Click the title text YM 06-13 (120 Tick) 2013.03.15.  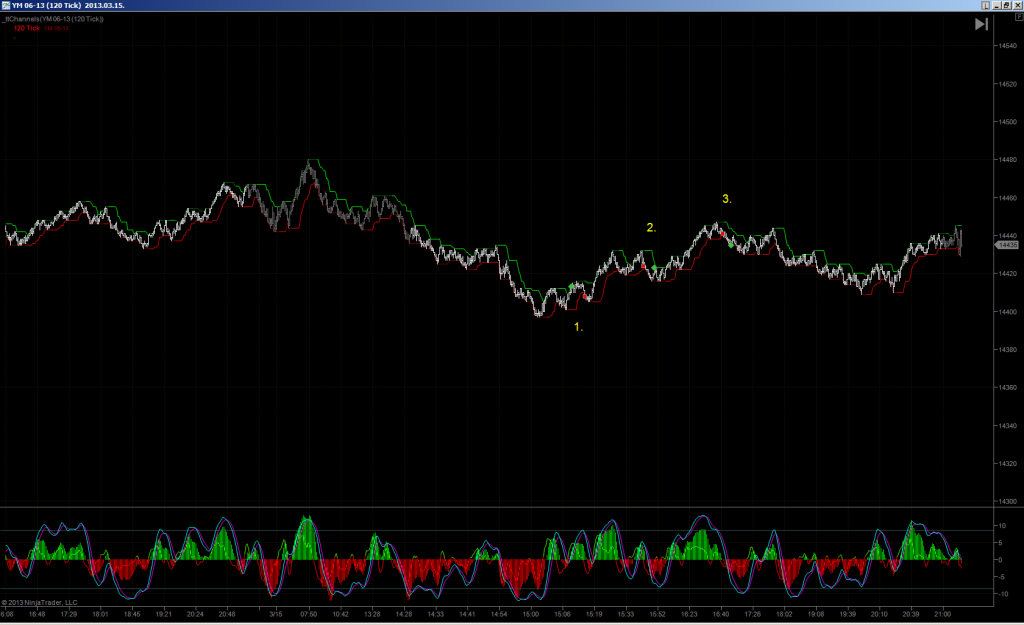(x=68, y=5)
